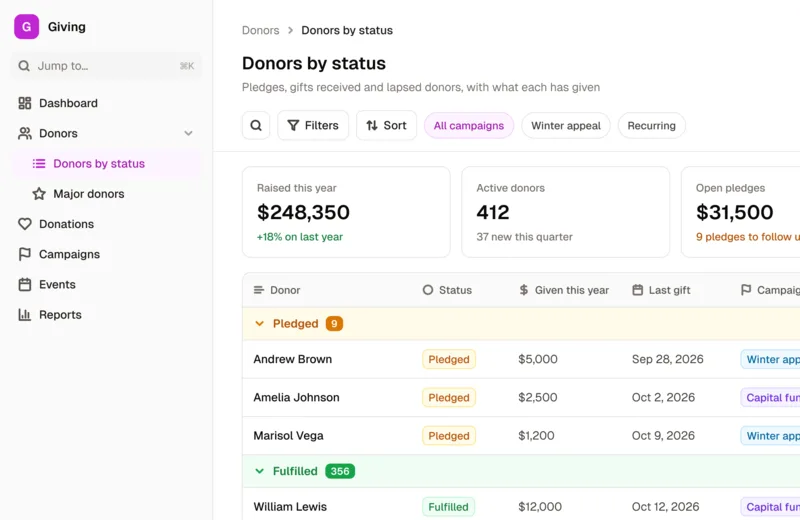Image resolution: width=800 pixels, height=520 pixels.
Task: Click the Campaign column flag icon
Action: (x=746, y=290)
